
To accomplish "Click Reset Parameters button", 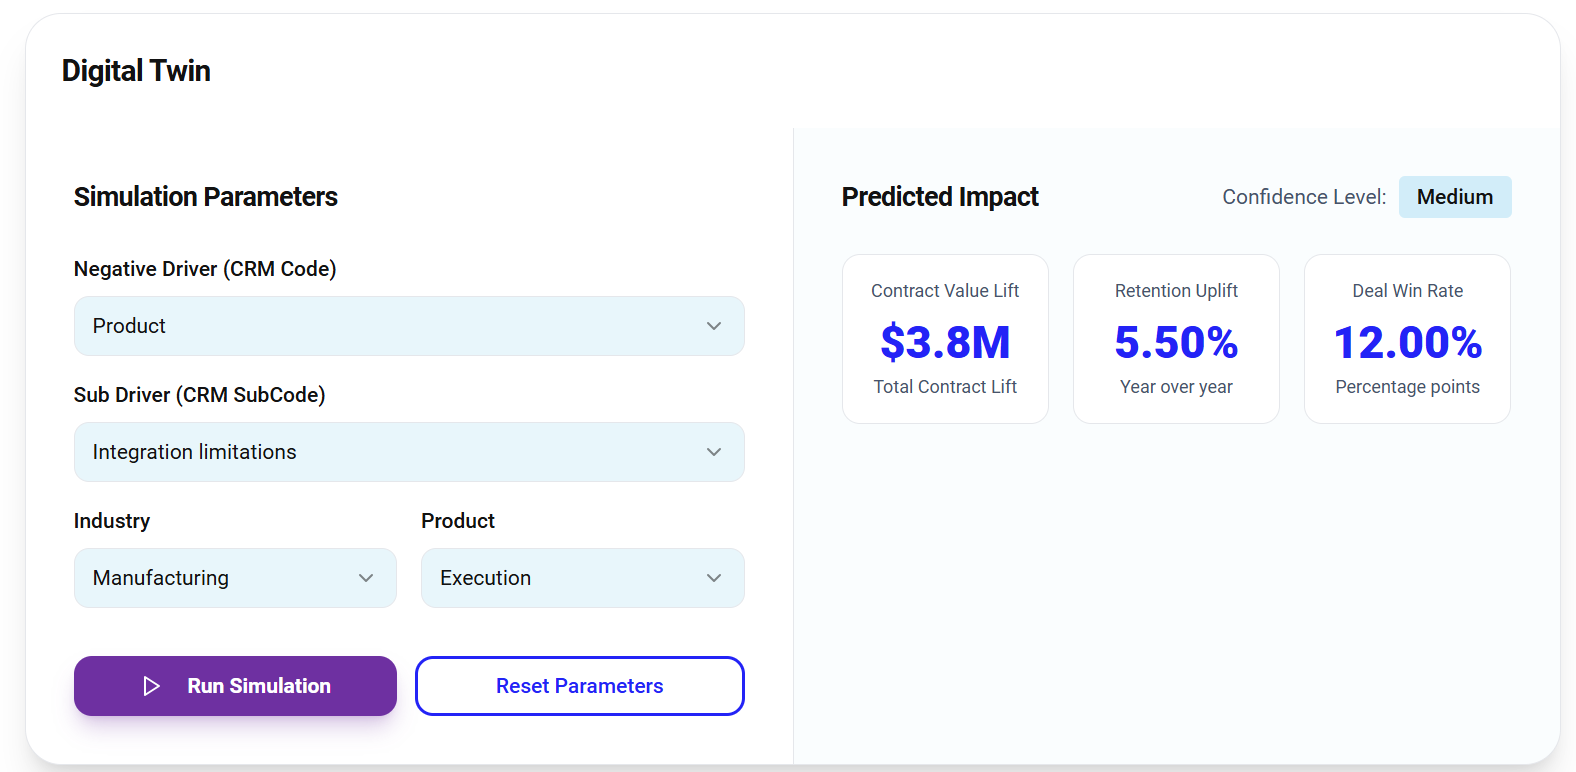I will point(579,686).
